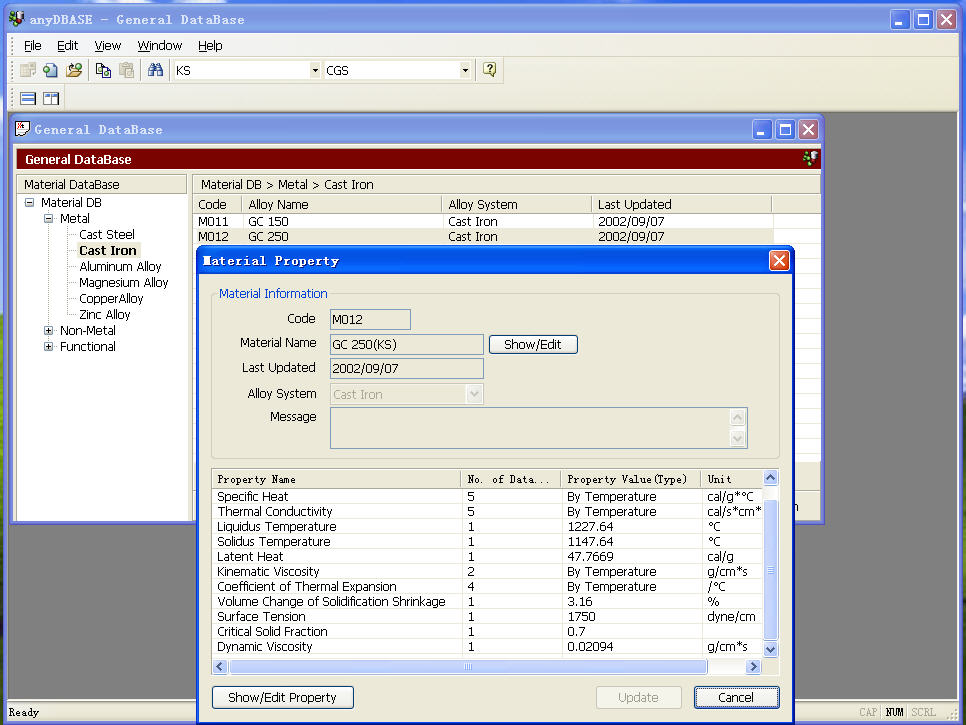Select the Latent Heat property row
Image resolution: width=966 pixels, height=725 pixels.
[488, 556]
